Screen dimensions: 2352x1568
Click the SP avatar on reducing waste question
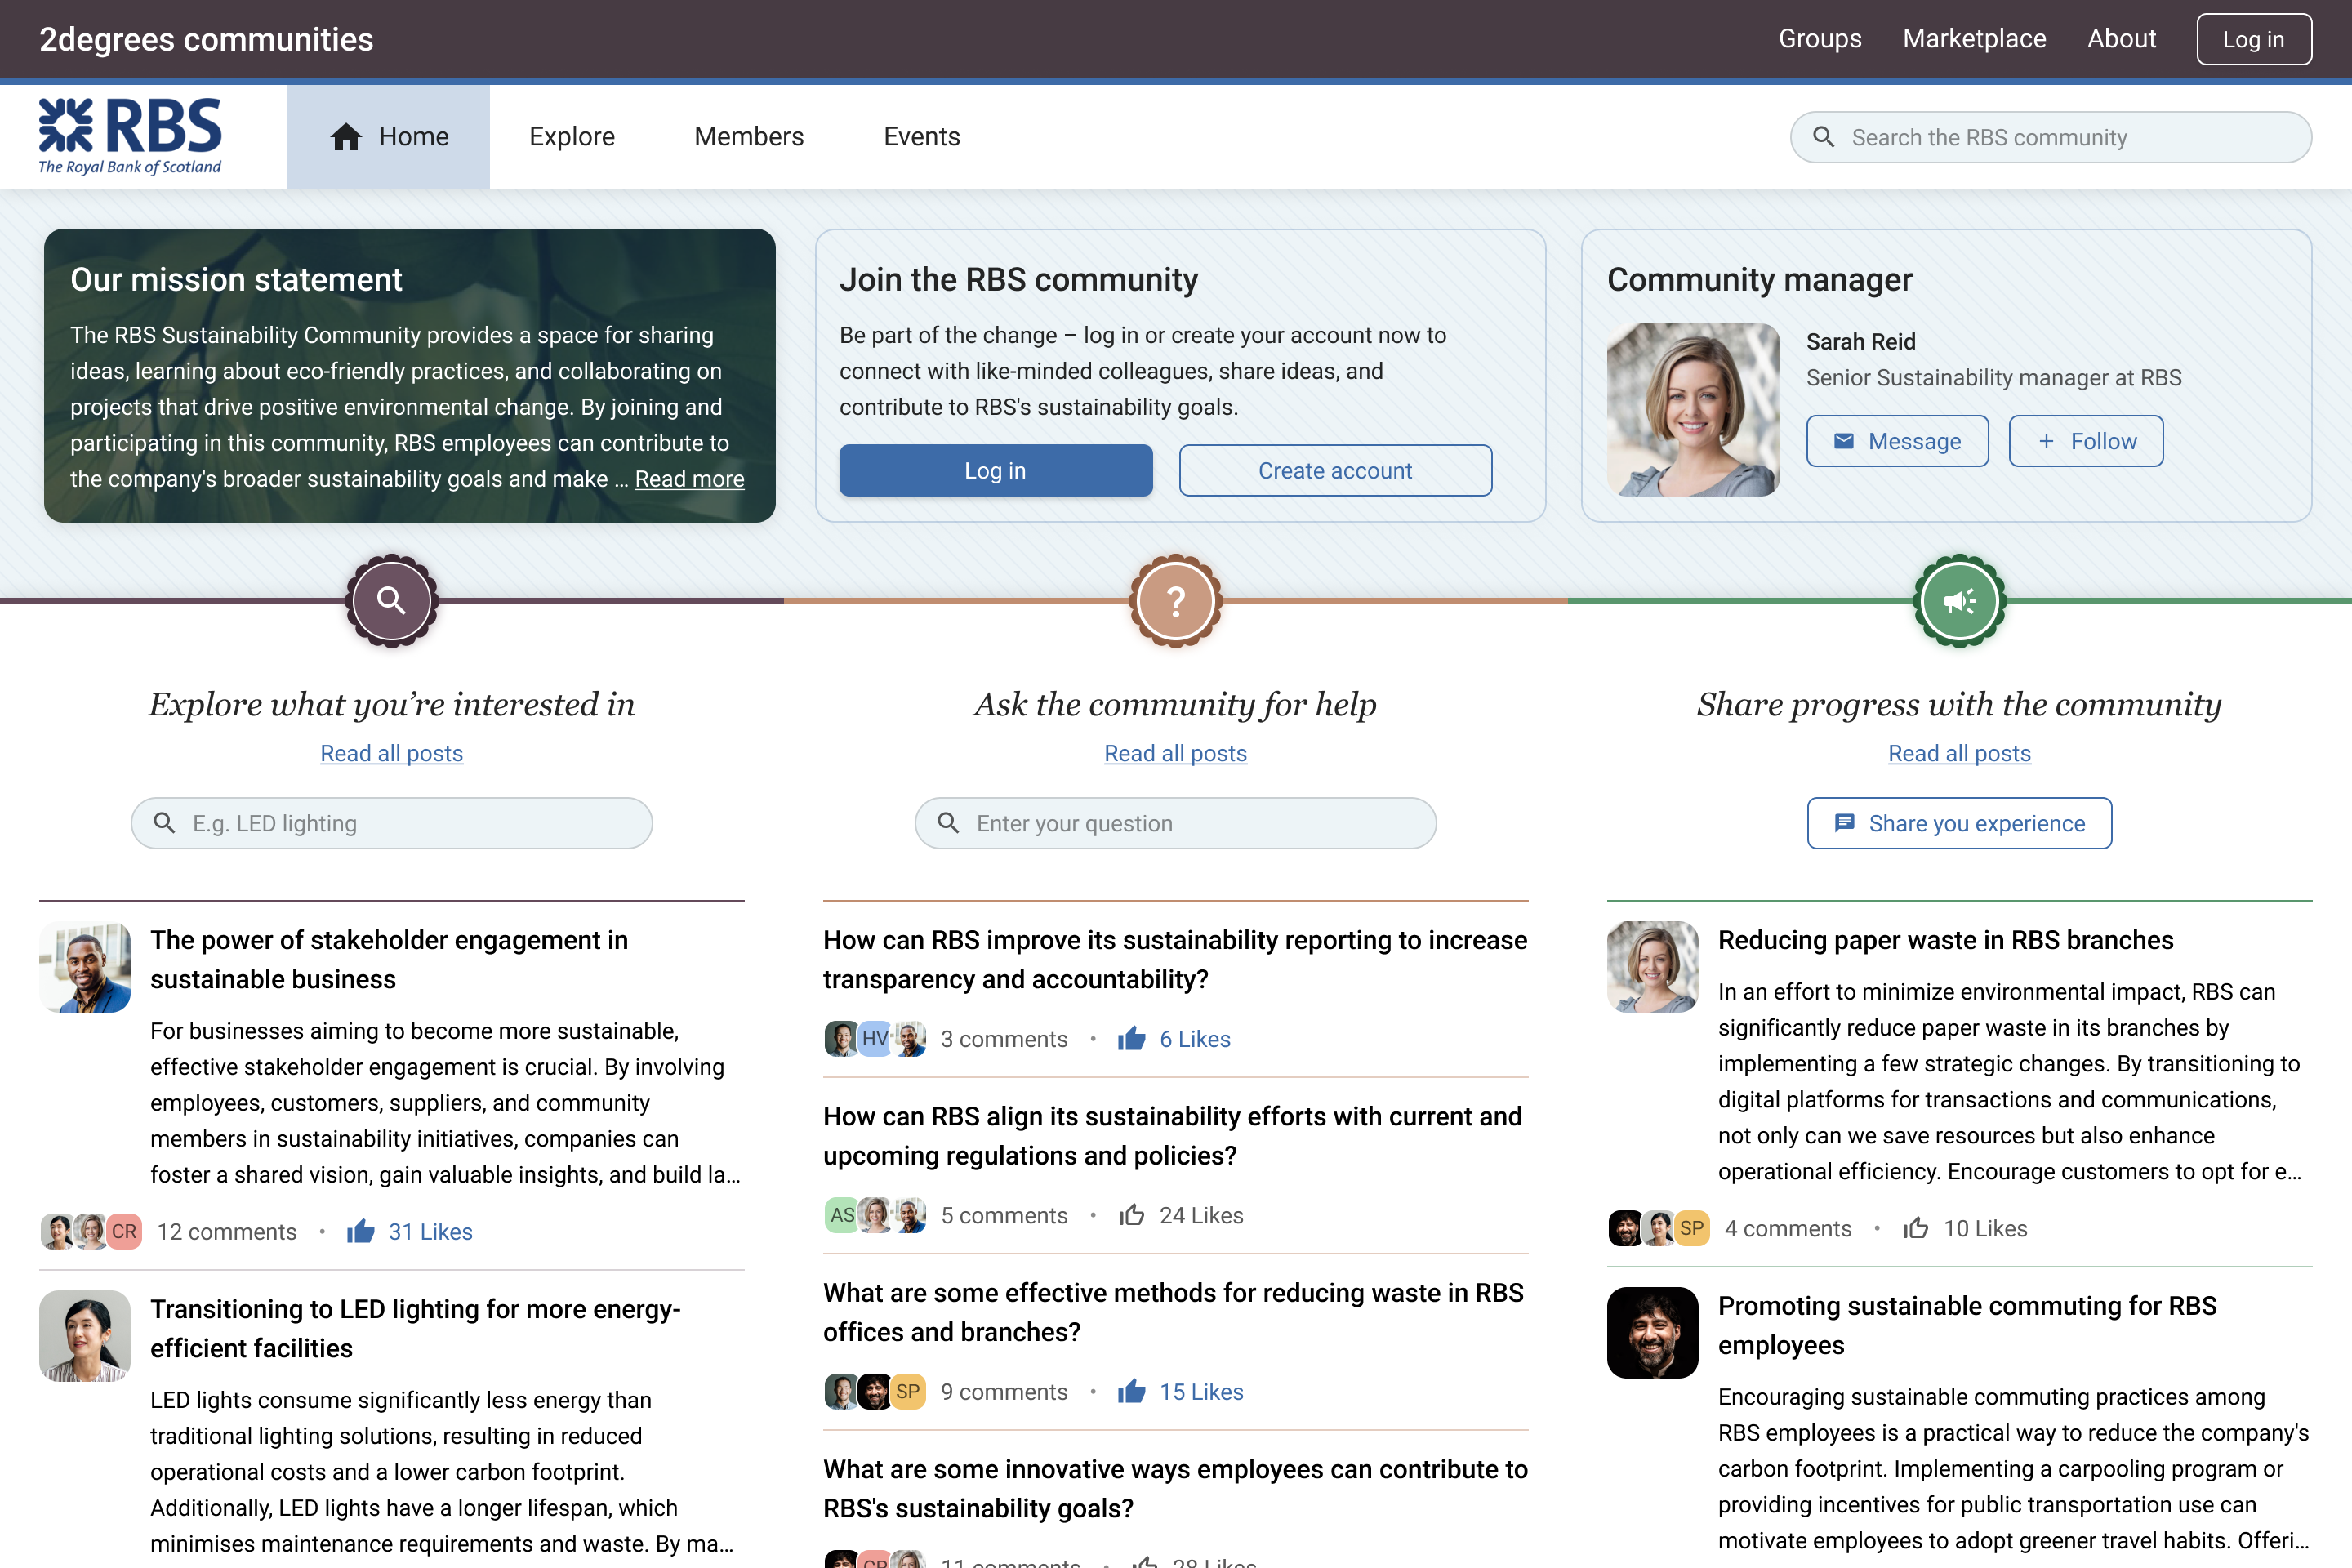click(x=908, y=1391)
